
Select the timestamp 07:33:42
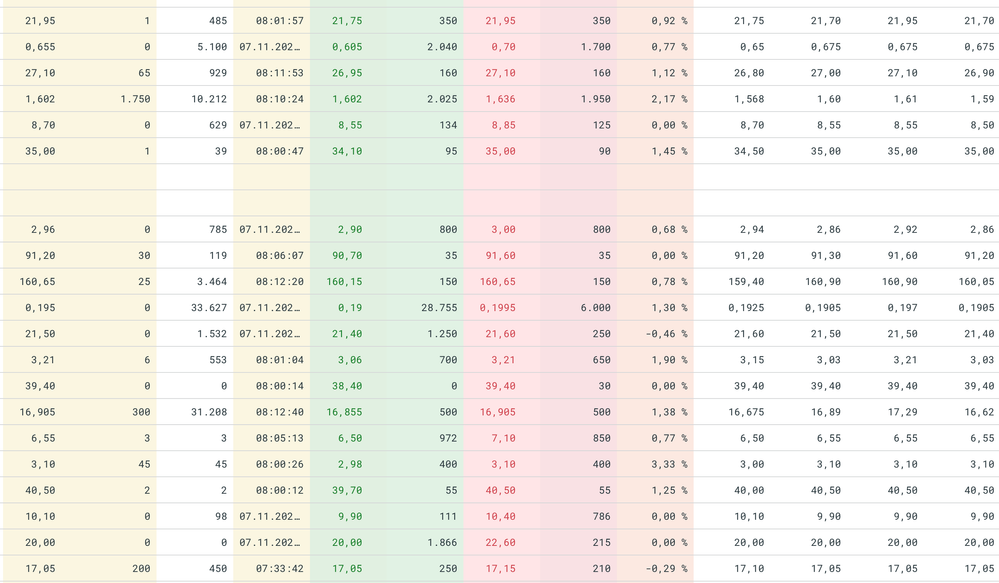tap(279, 568)
